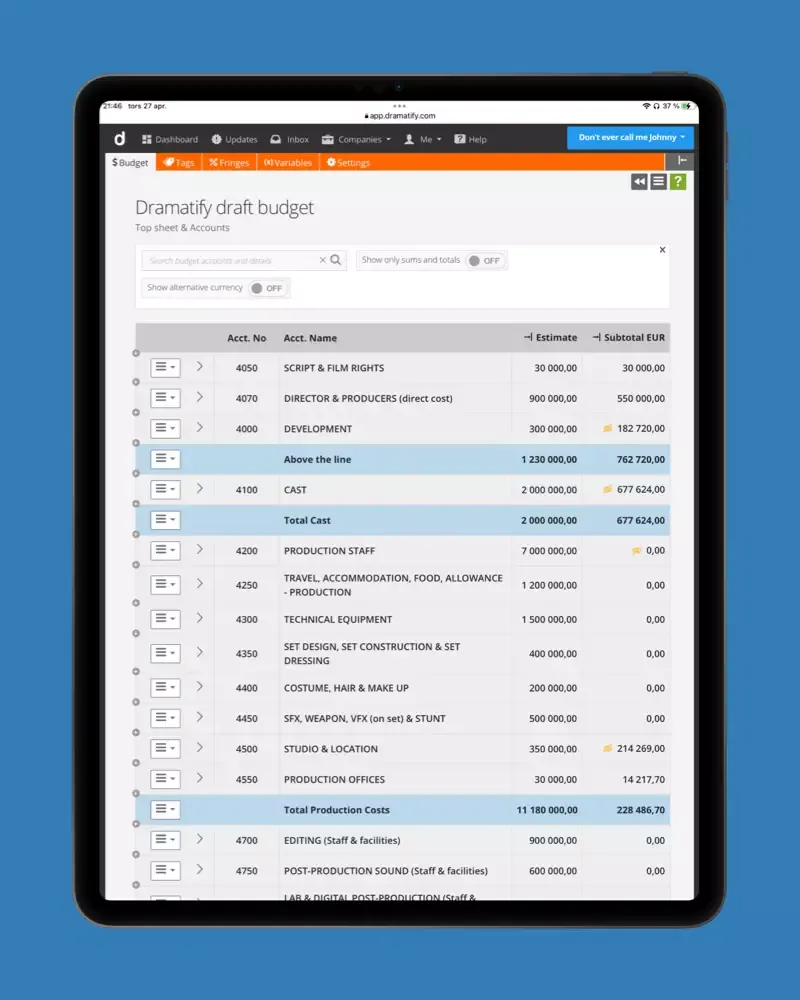Toggle 'Show only sums and totals' switch
800x1000 pixels.
(485, 260)
